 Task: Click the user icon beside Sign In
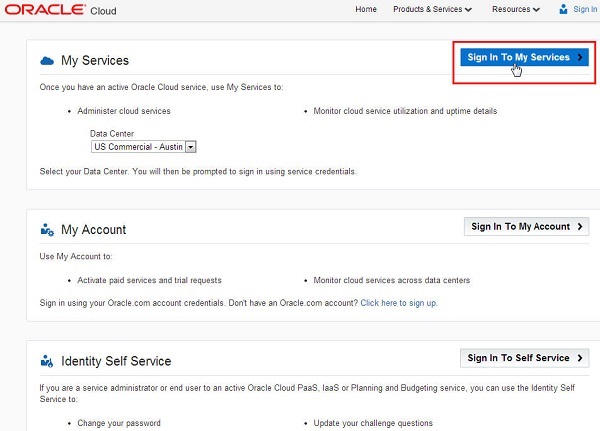tap(564, 10)
